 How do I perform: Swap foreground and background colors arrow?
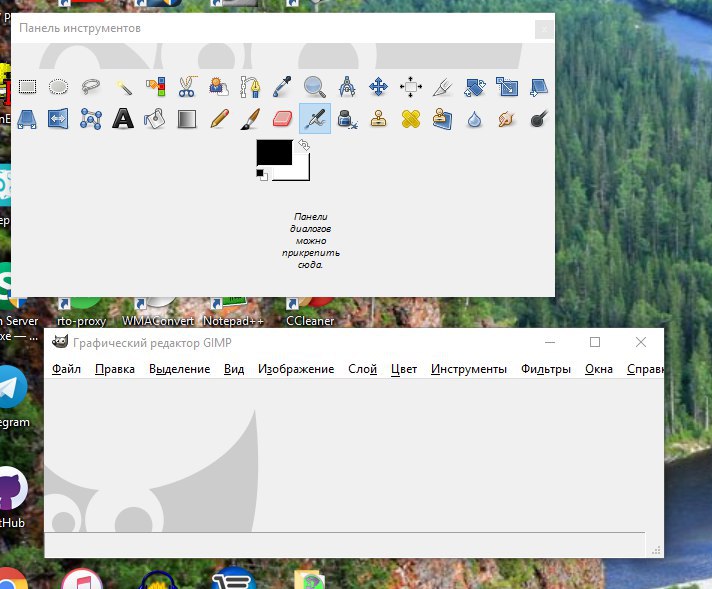tap(304, 145)
